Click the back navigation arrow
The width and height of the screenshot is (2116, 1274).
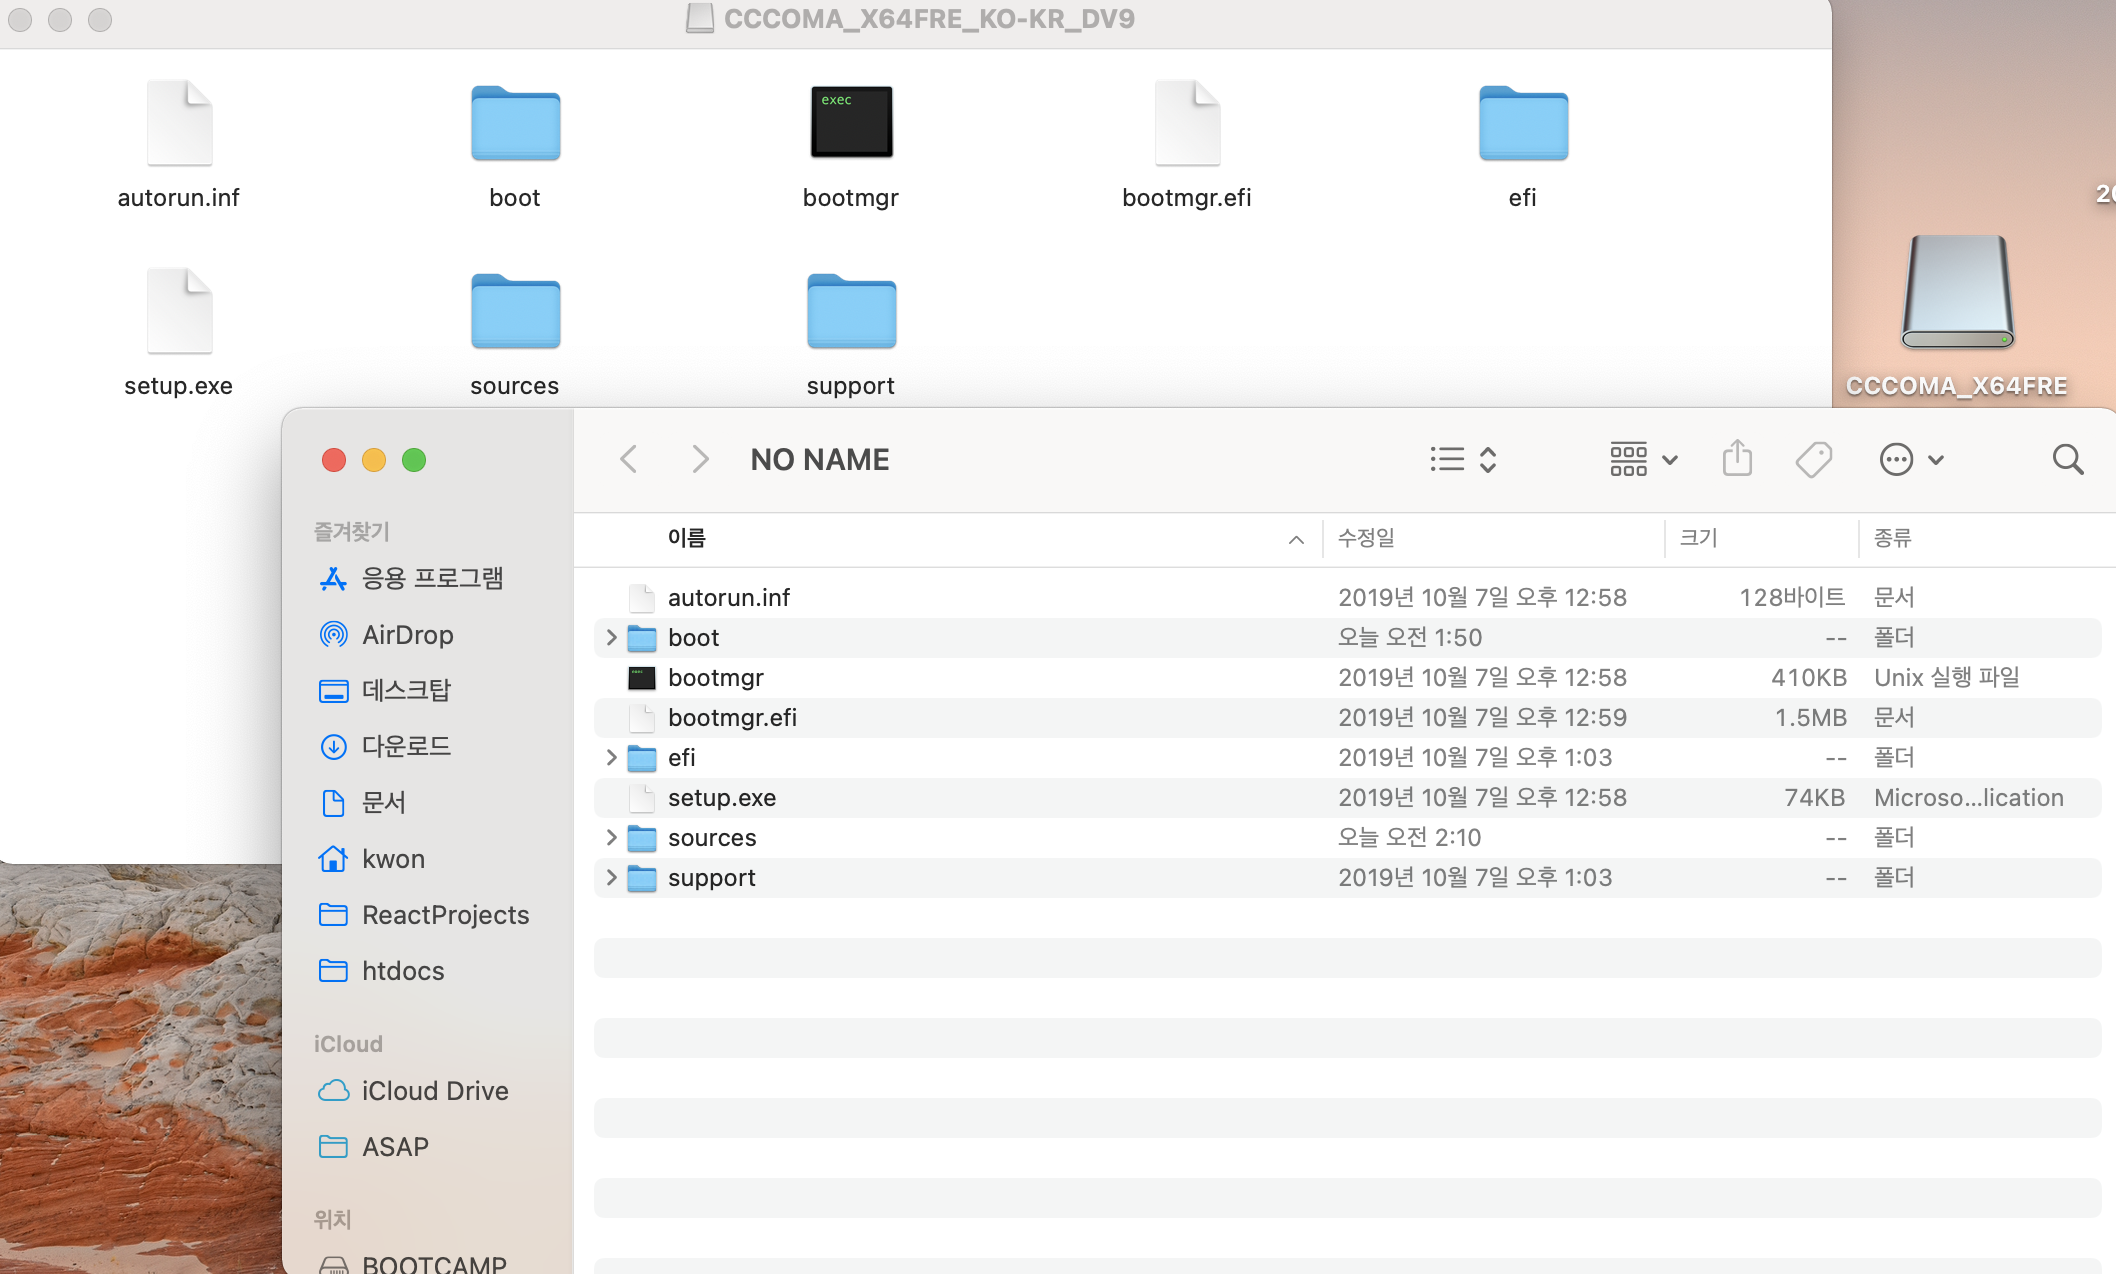[x=629, y=459]
